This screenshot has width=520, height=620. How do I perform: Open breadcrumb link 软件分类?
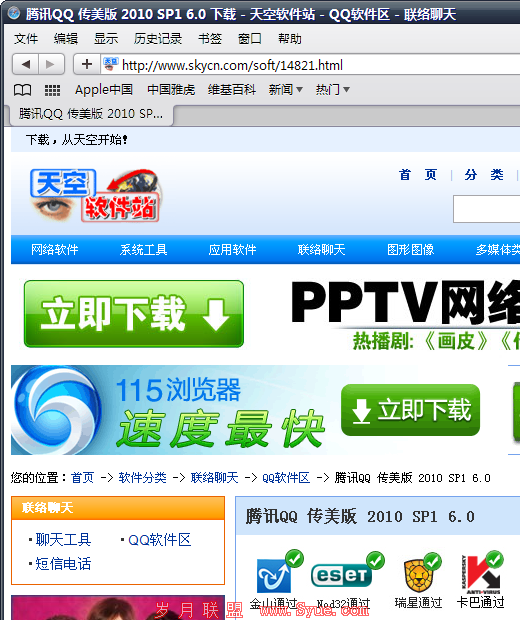(142, 478)
